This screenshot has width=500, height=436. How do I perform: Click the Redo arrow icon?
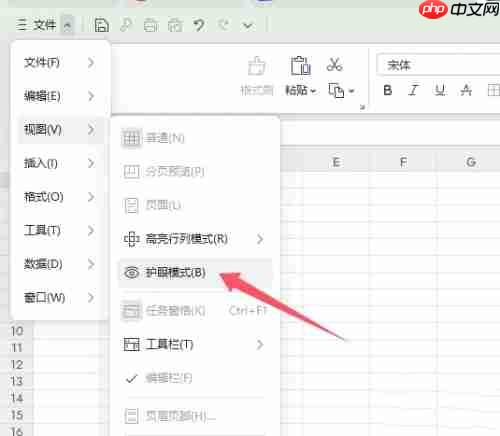click(x=224, y=25)
